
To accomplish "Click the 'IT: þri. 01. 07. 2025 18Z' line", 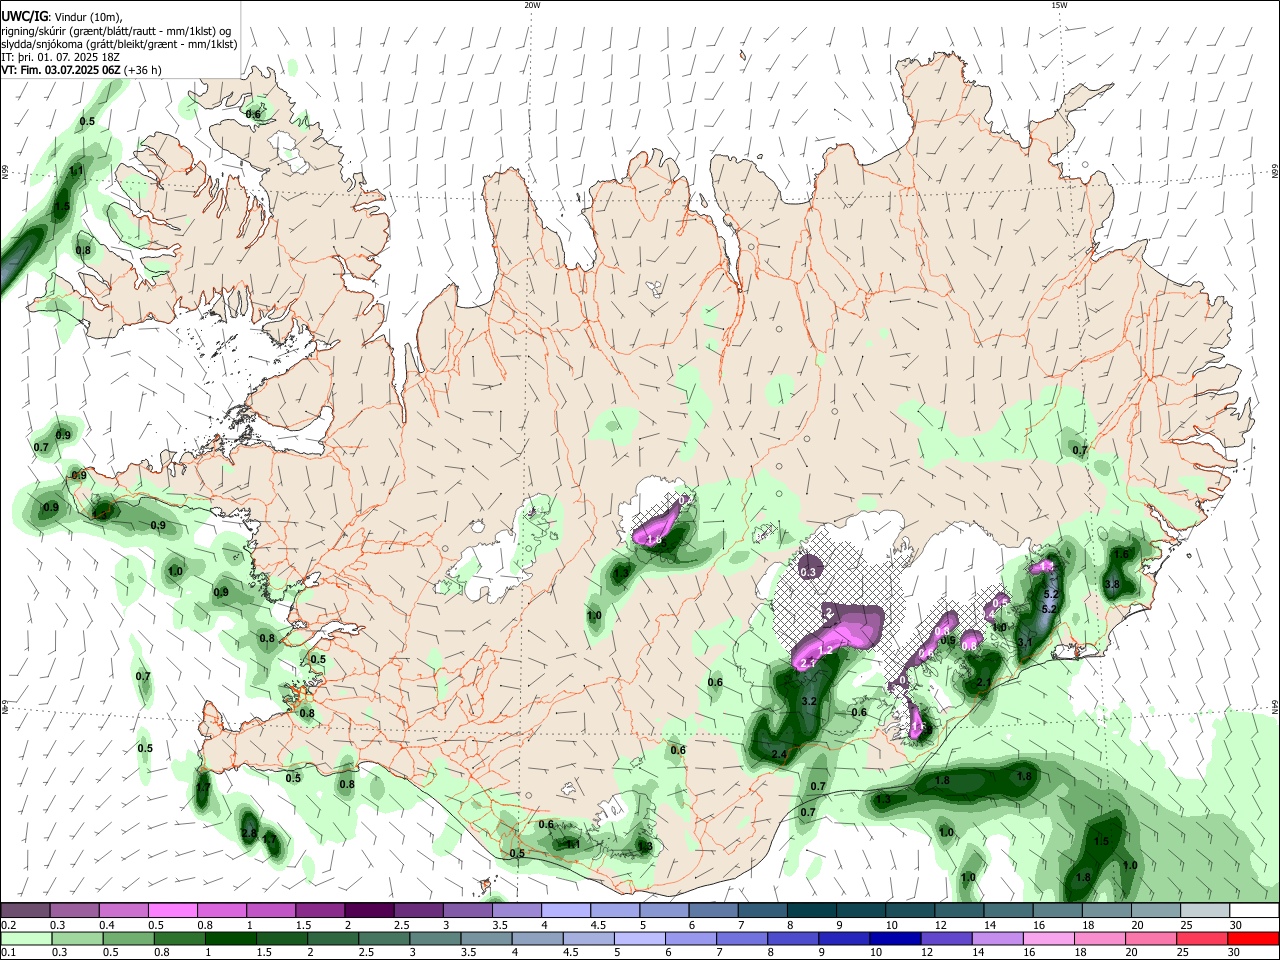I will (x=61, y=57).
